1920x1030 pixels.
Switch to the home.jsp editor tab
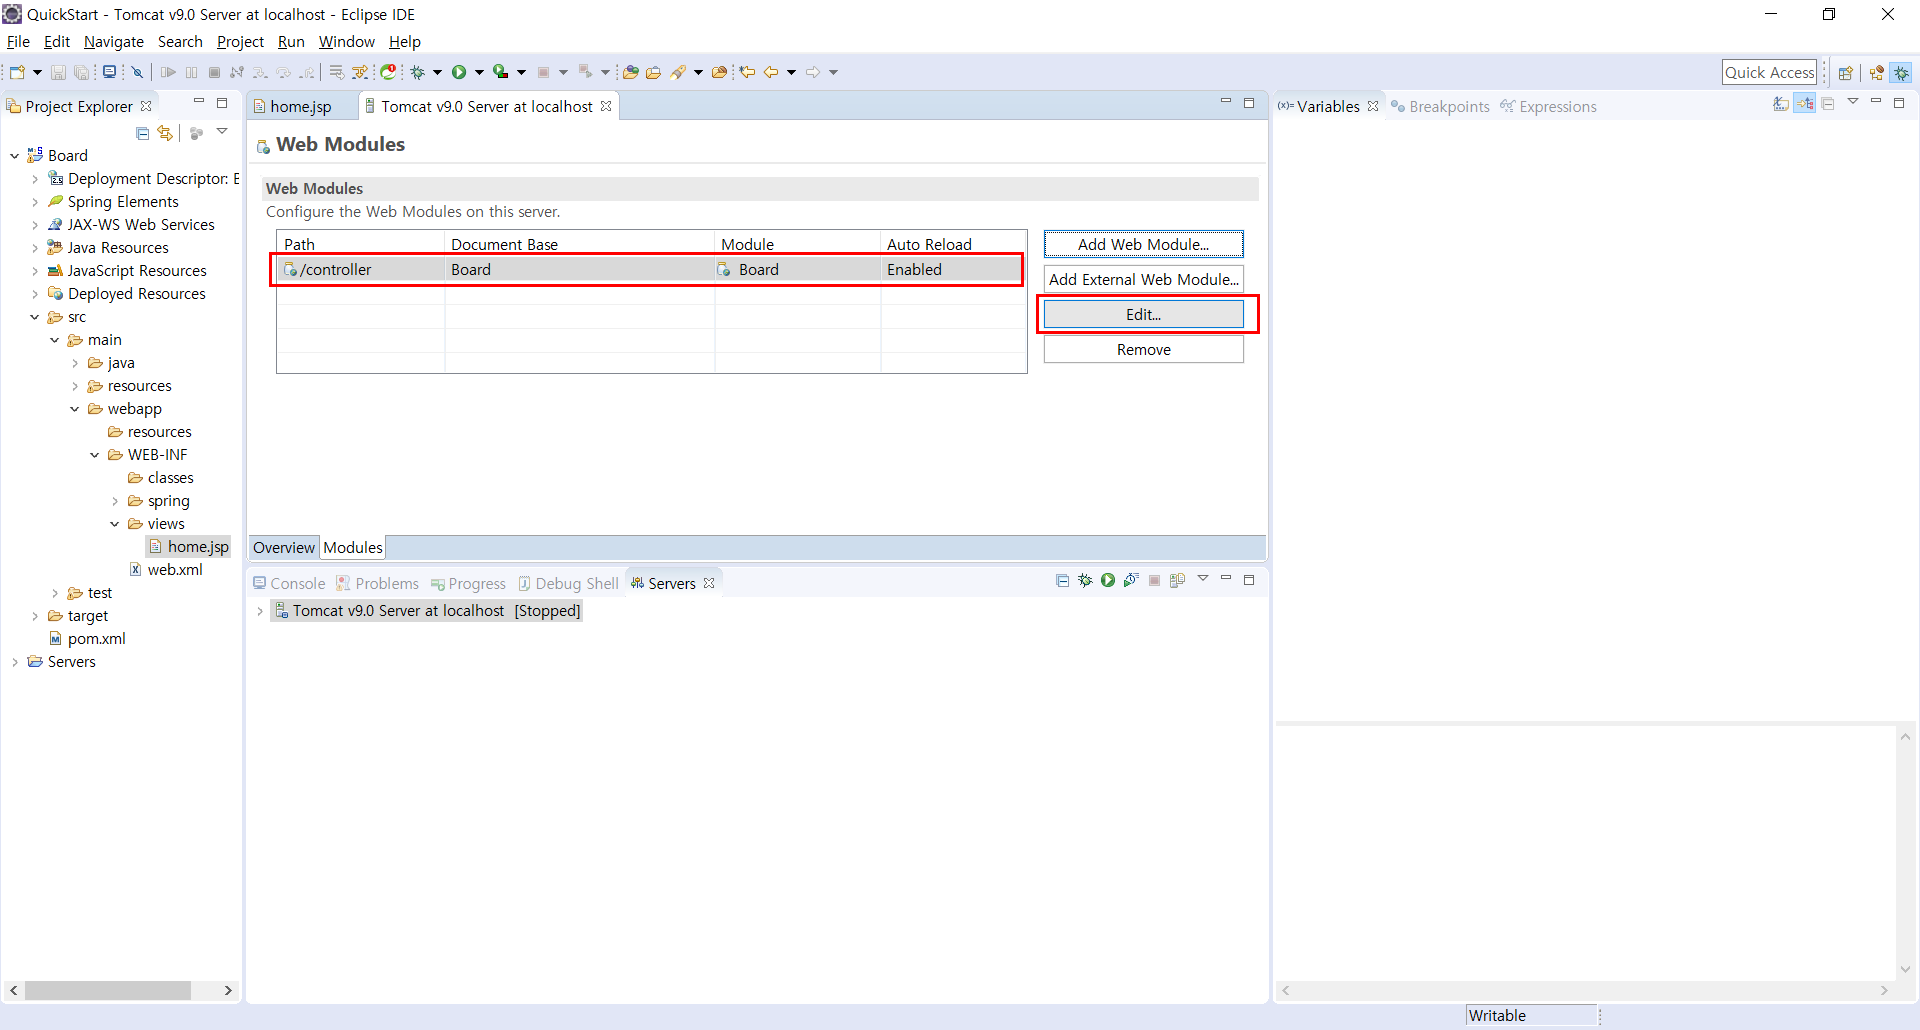click(x=300, y=107)
